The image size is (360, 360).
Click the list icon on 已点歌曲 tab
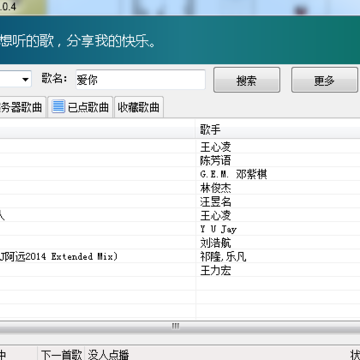click(58, 107)
